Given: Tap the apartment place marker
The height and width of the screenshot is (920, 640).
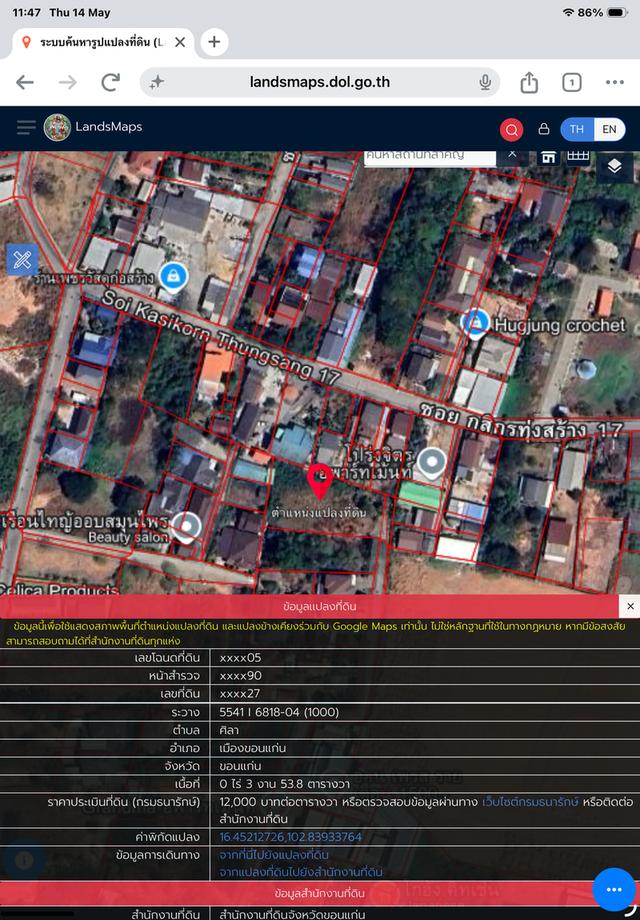Looking at the screenshot, I should pyautogui.click(x=432, y=463).
